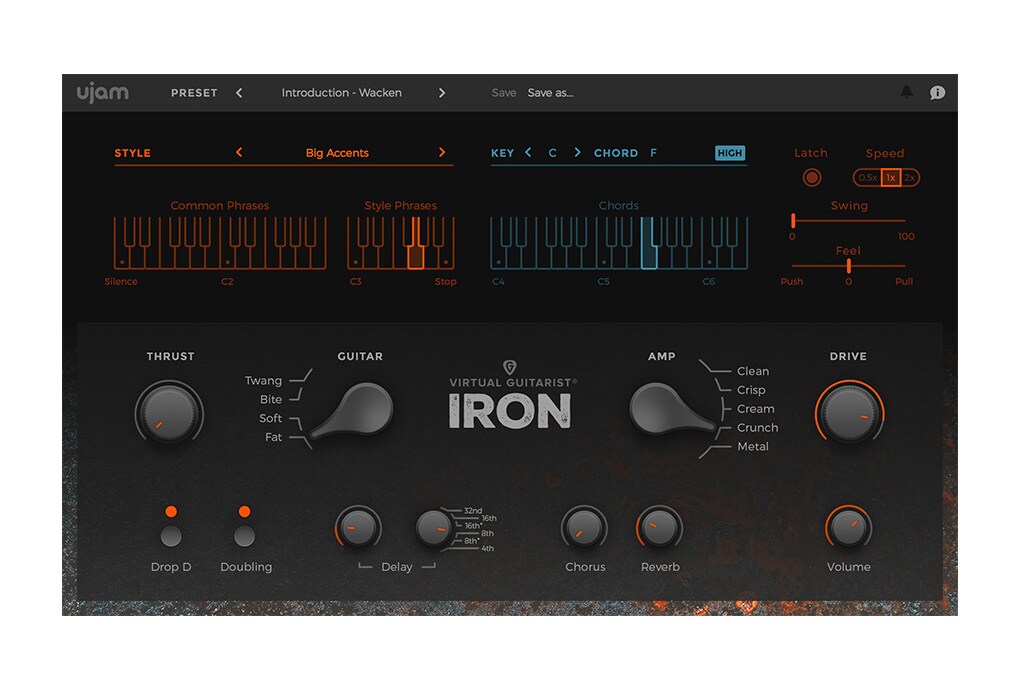The width and height of the screenshot is (1020, 690).
Task: Click Save as...
Action: [x=550, y=93]
